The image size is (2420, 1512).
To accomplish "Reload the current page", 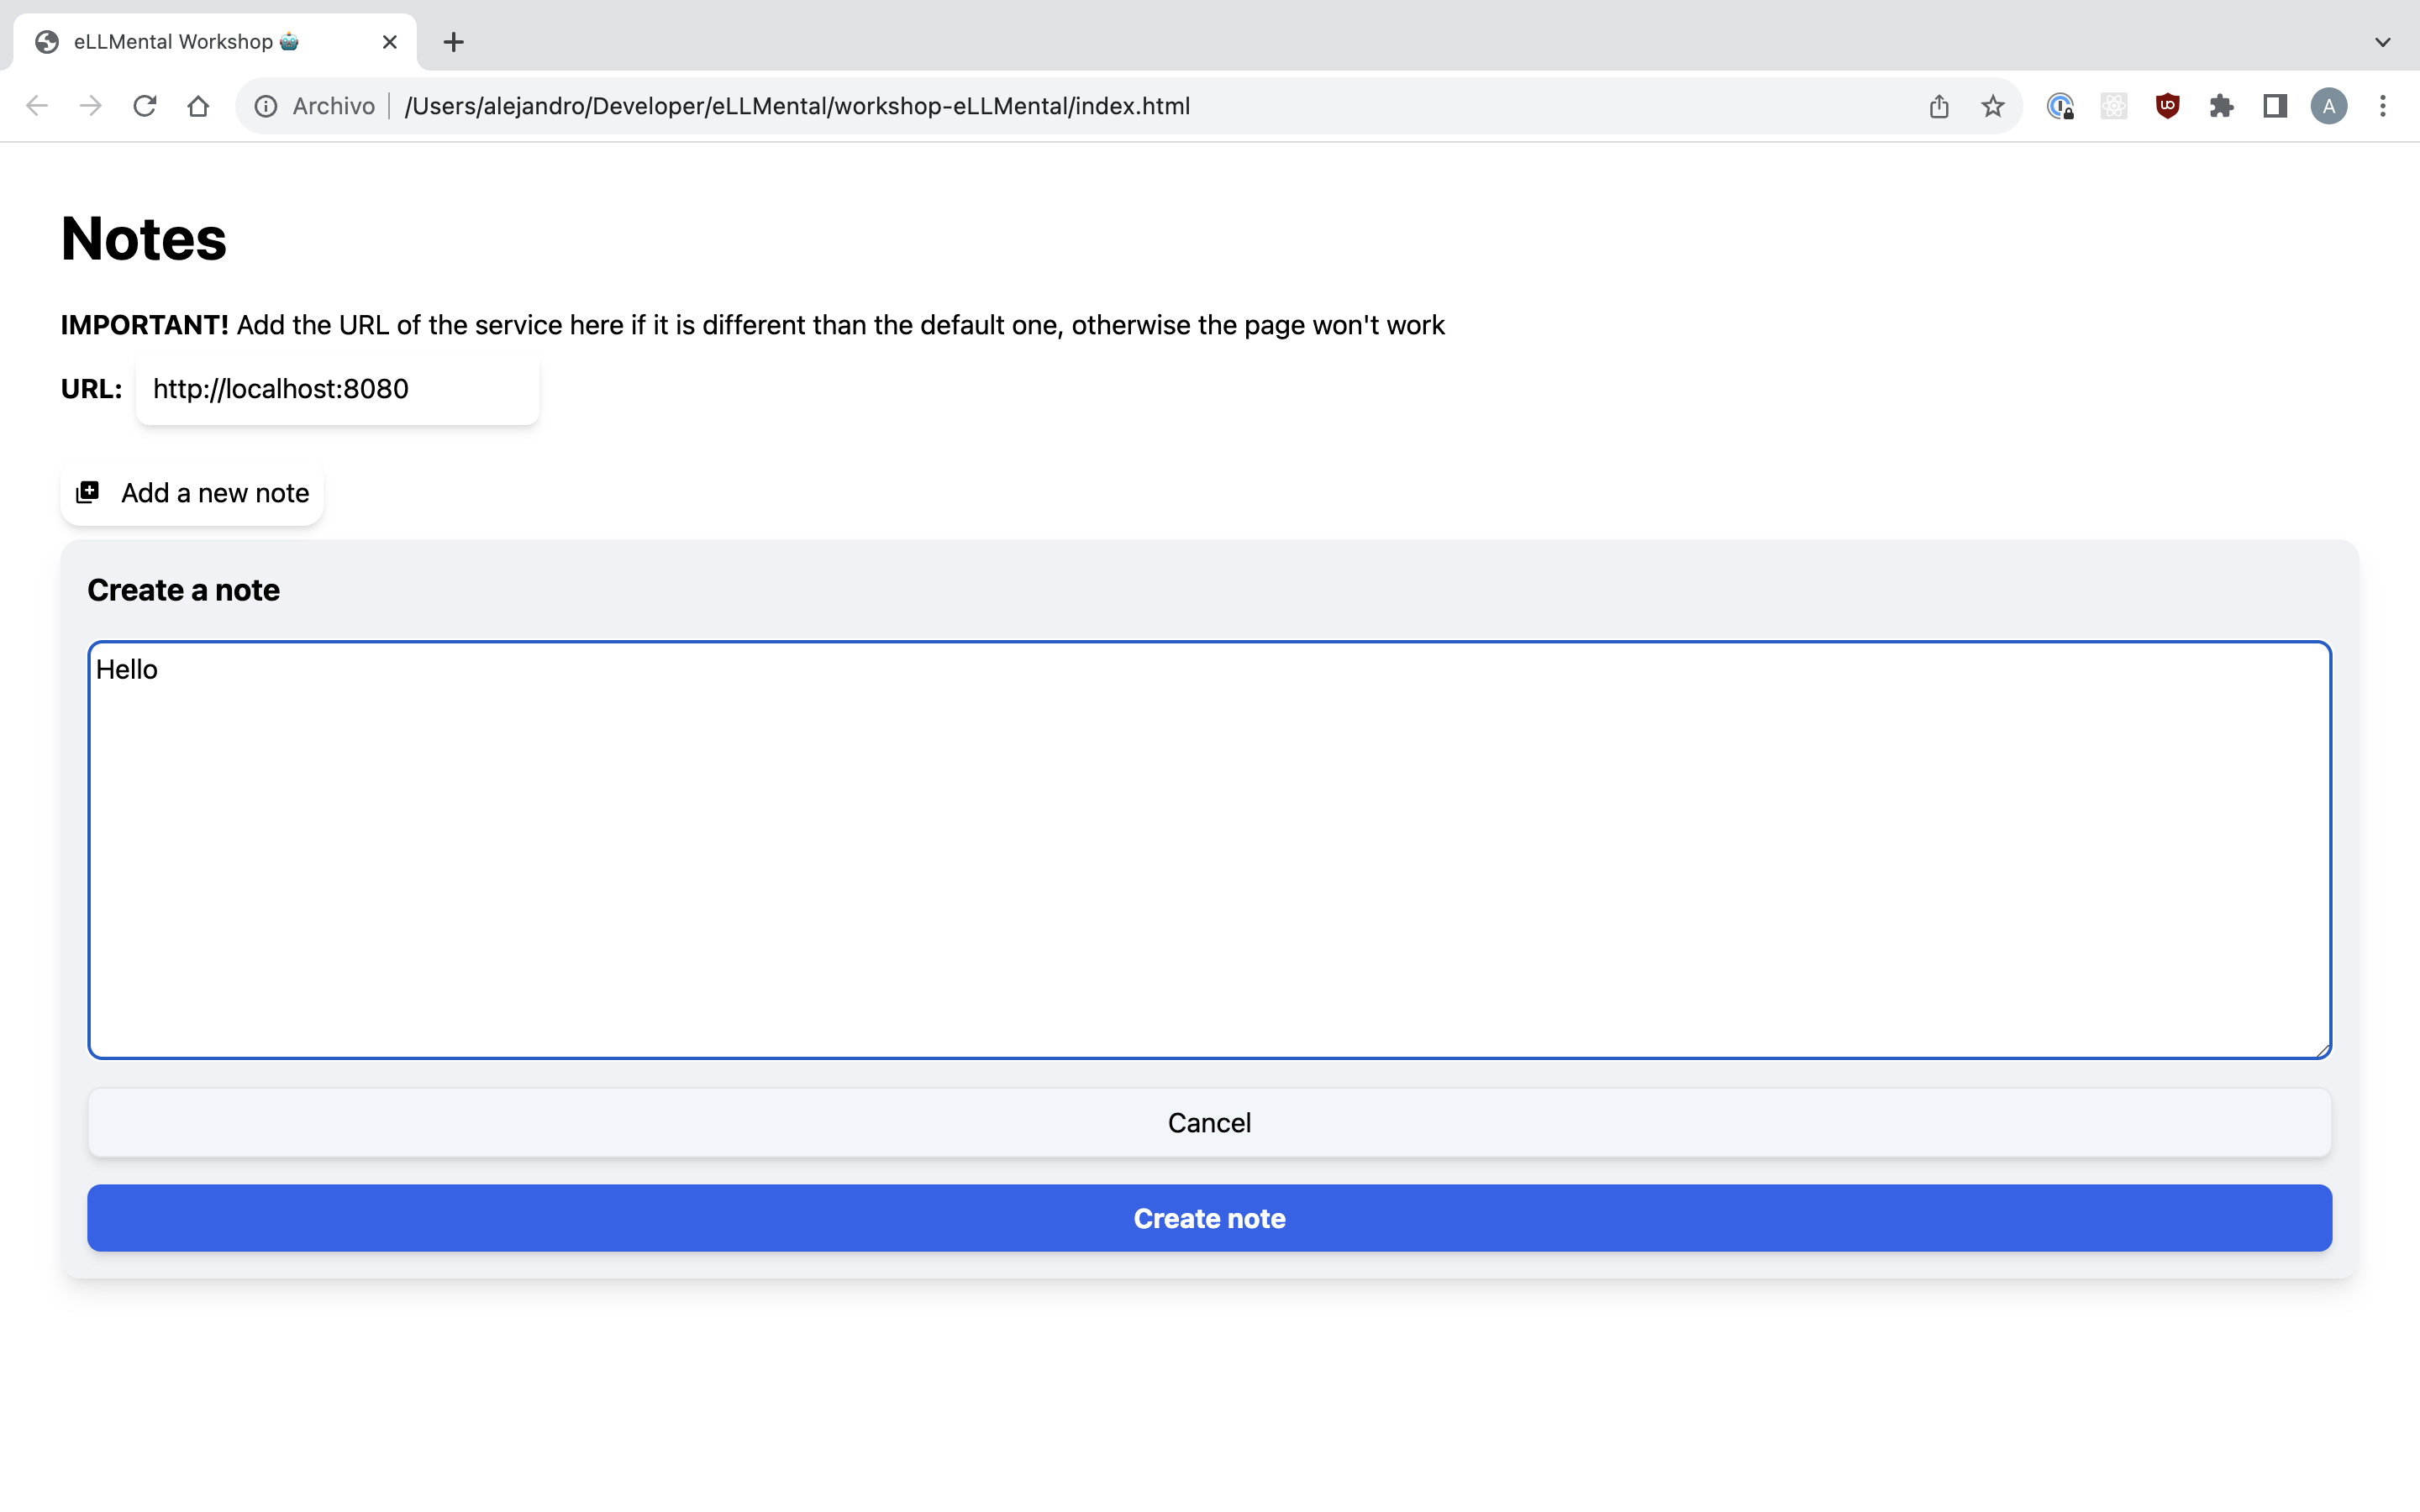I will [145, 106].
